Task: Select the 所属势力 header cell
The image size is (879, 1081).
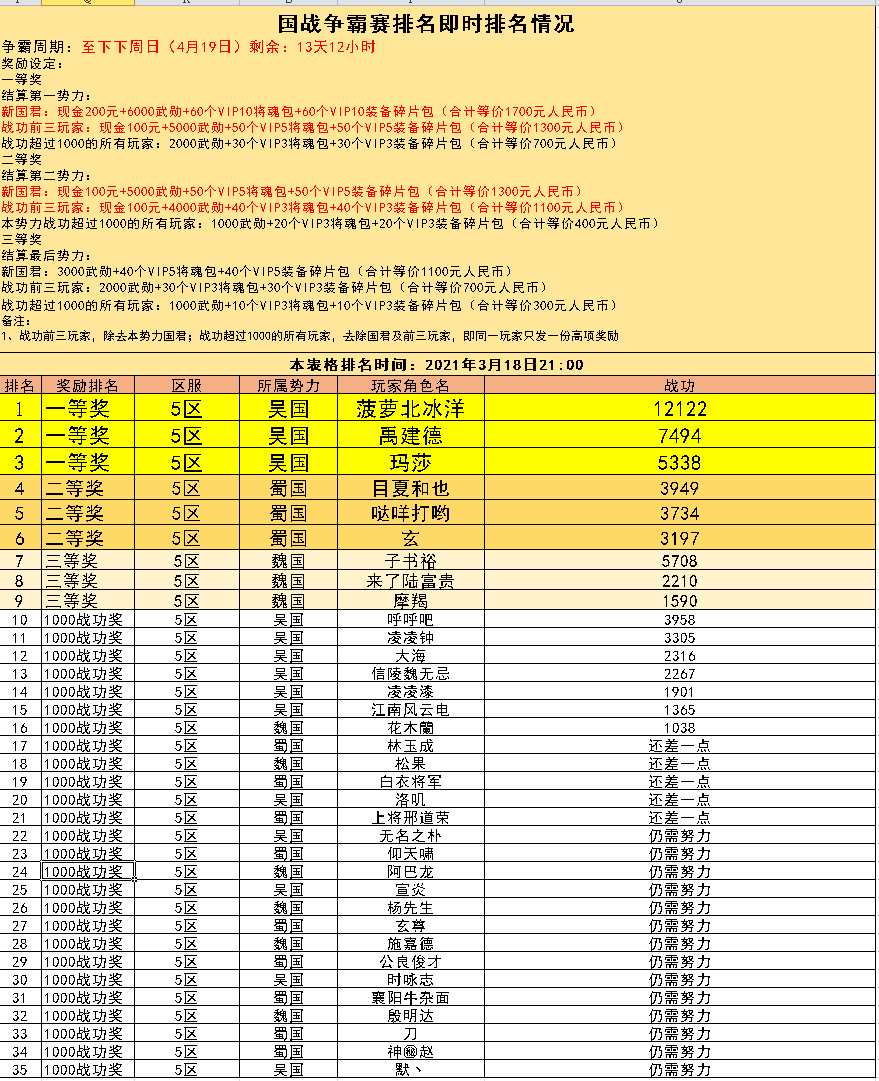Action: (288, 385)
